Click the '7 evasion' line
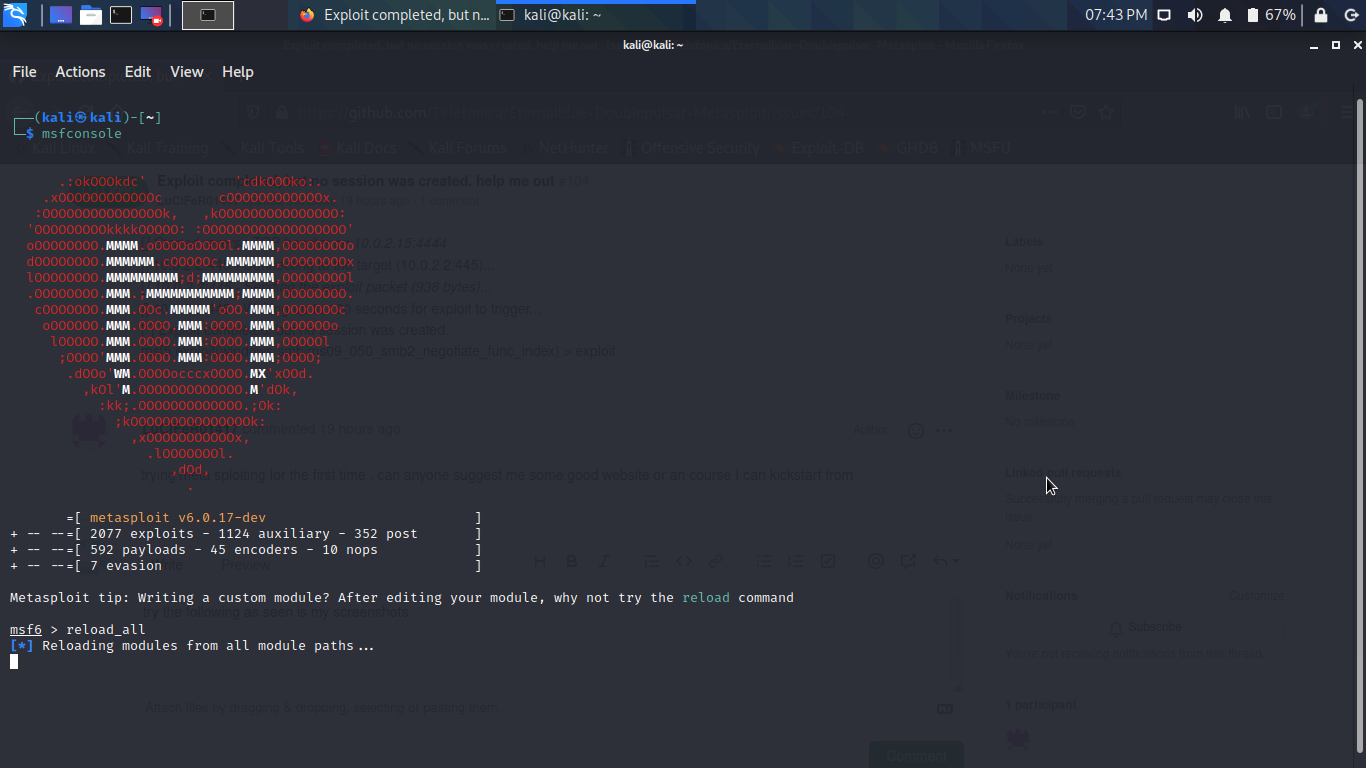 (126, 566)
